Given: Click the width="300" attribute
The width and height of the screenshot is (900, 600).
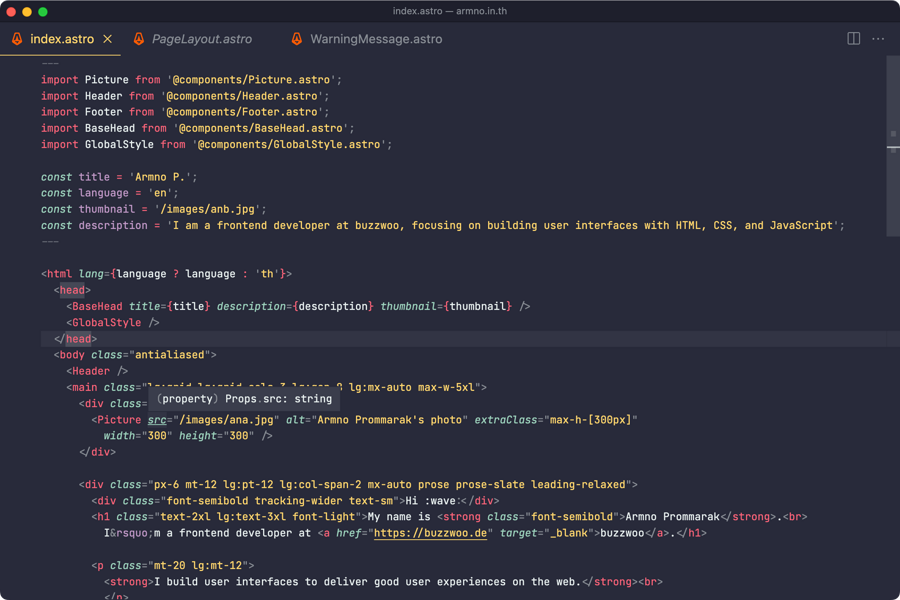Looking at the screenshot, I should [138, 436].
